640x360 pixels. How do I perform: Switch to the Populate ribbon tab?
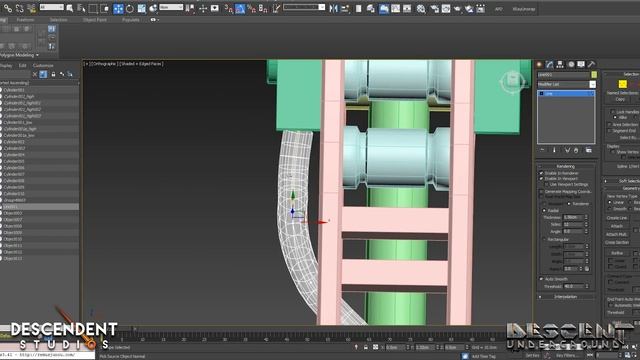[131, 20]
